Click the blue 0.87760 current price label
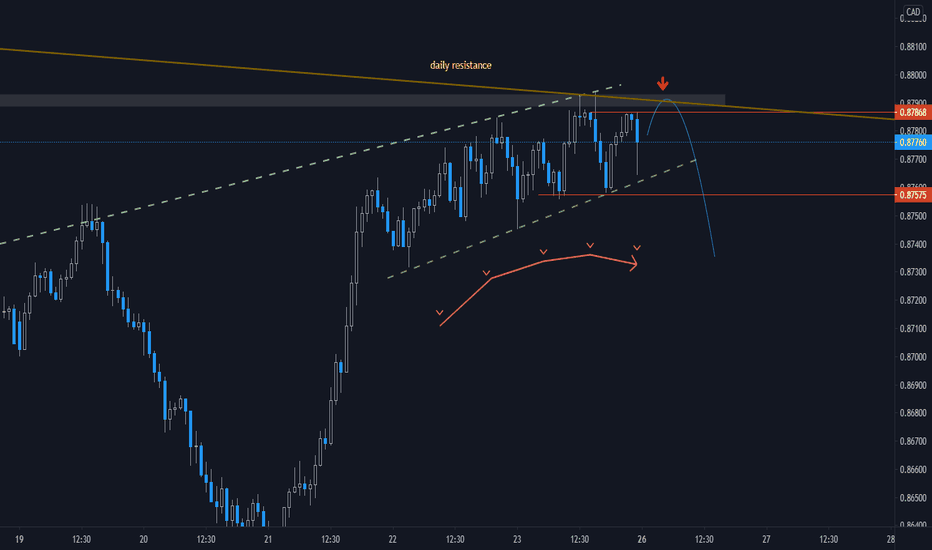This screenshot has width=932, height=550. point(912,142)
